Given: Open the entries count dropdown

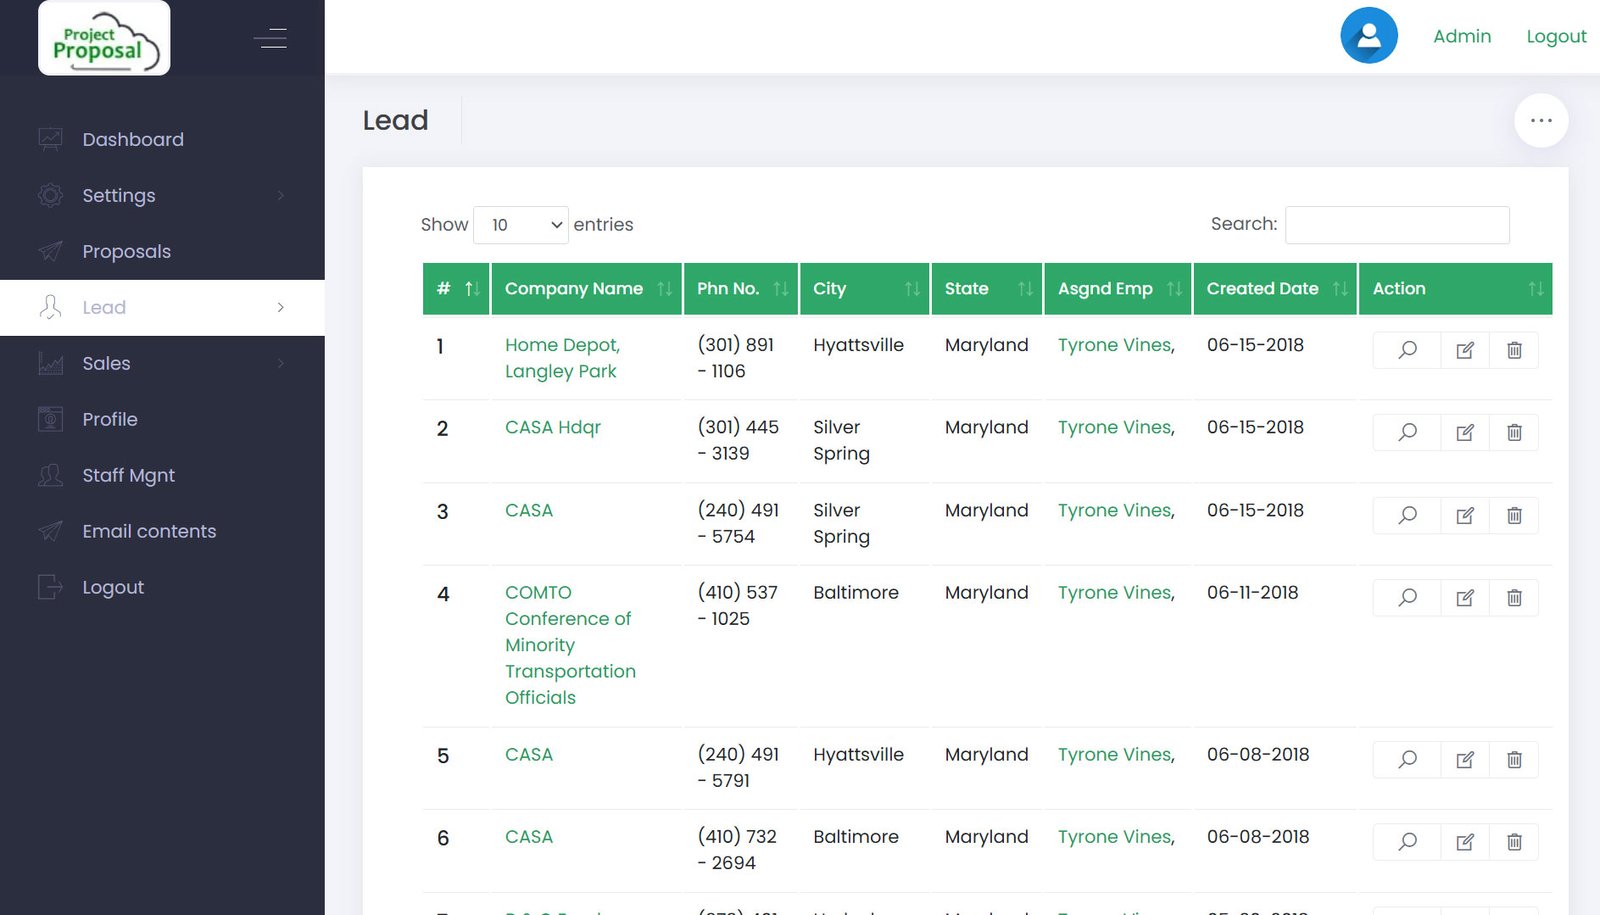Looking at the screenshot, I should click(521, 225).
